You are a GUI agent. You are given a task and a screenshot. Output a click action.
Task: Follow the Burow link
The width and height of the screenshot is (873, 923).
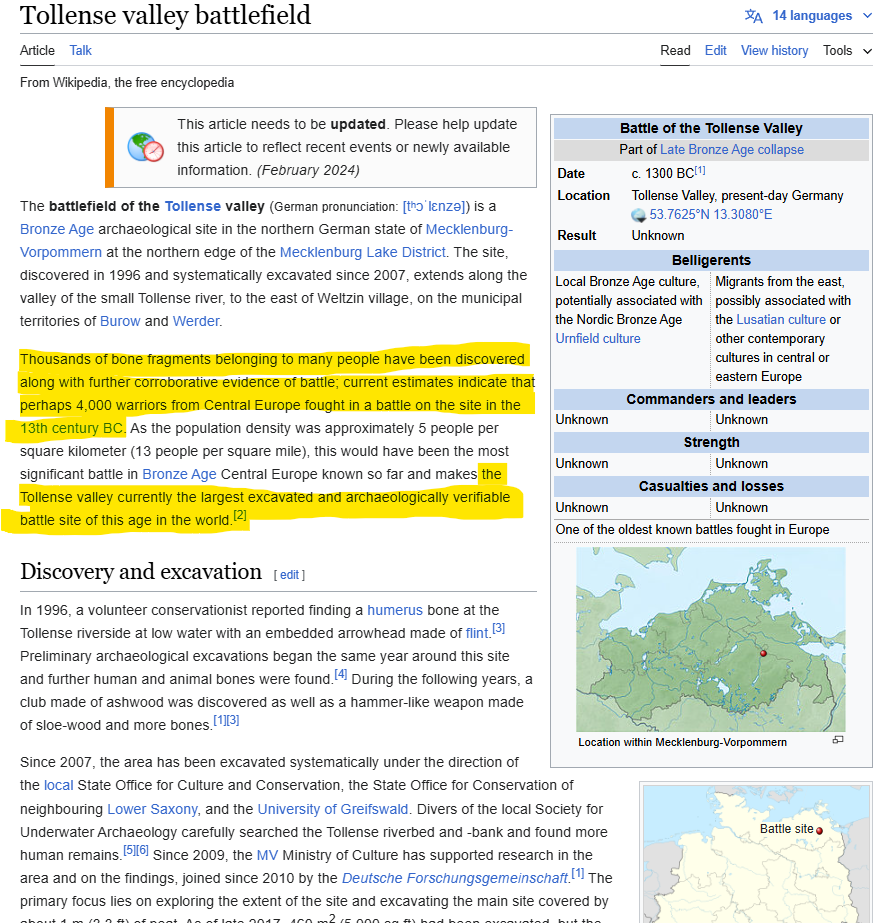120,321
